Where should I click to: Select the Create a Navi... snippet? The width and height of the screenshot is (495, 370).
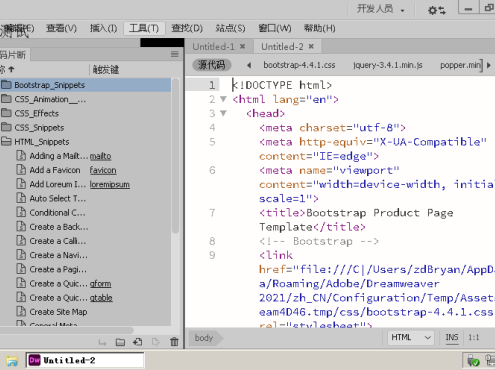point(59,255)
